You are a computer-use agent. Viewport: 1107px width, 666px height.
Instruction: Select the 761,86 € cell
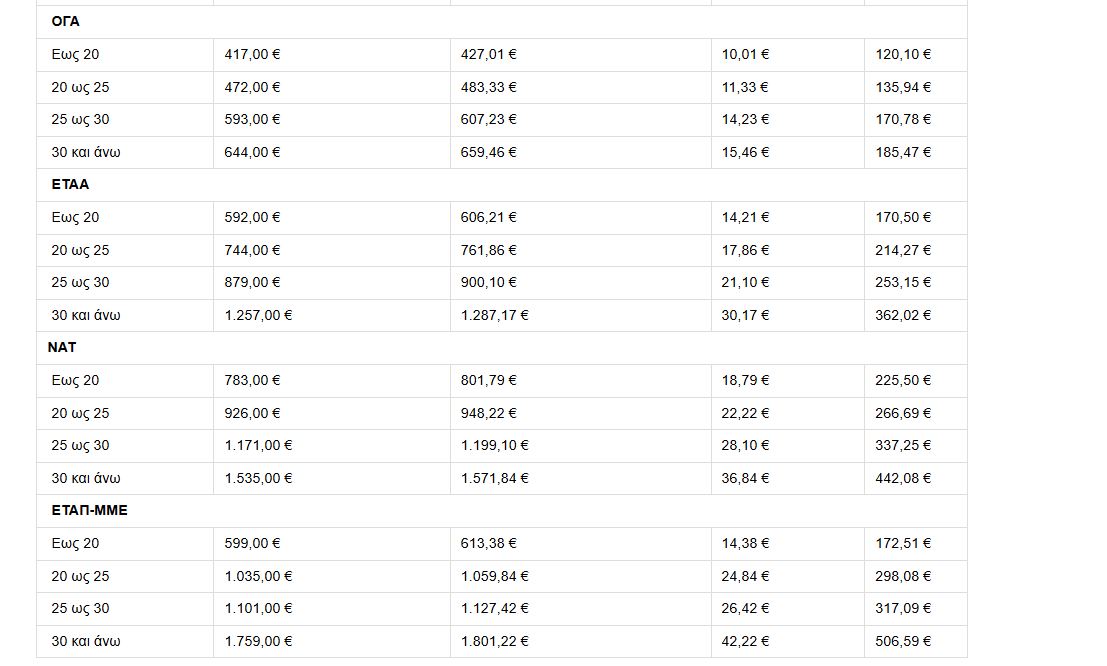pyautogui.click(x=488, y=251)
